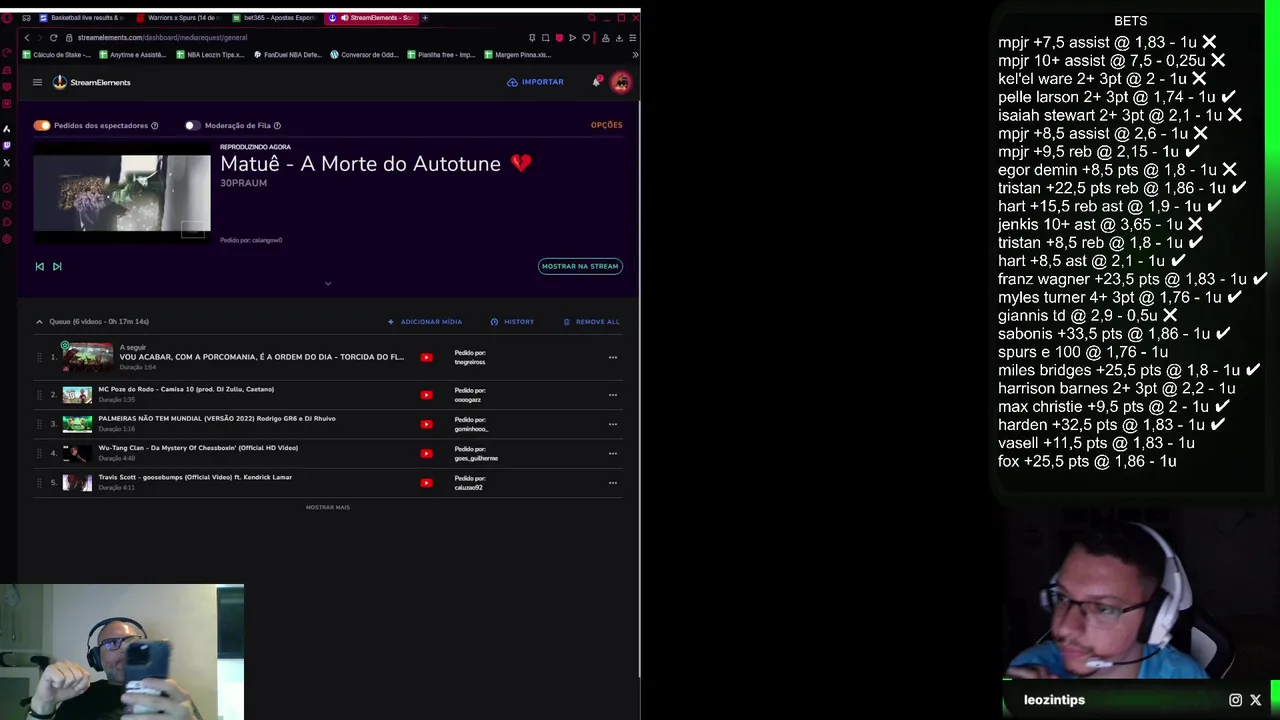1280x720 pixels.
Task: Click Mostrar Mais below the queue
Action: coord(328,507)
